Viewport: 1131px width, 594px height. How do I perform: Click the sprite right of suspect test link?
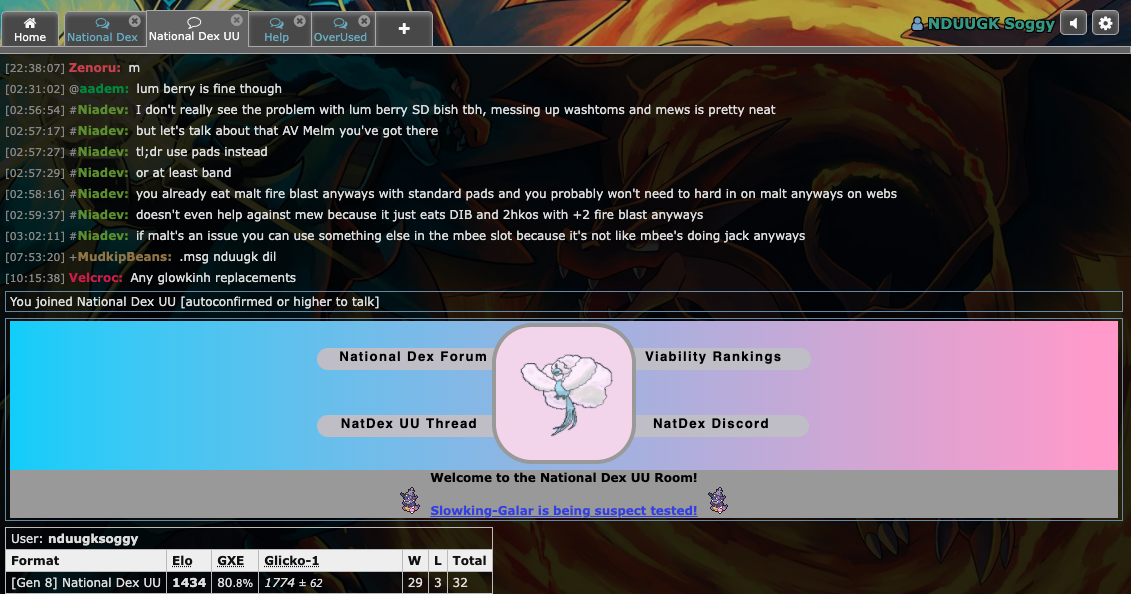[x=718, y=500]
